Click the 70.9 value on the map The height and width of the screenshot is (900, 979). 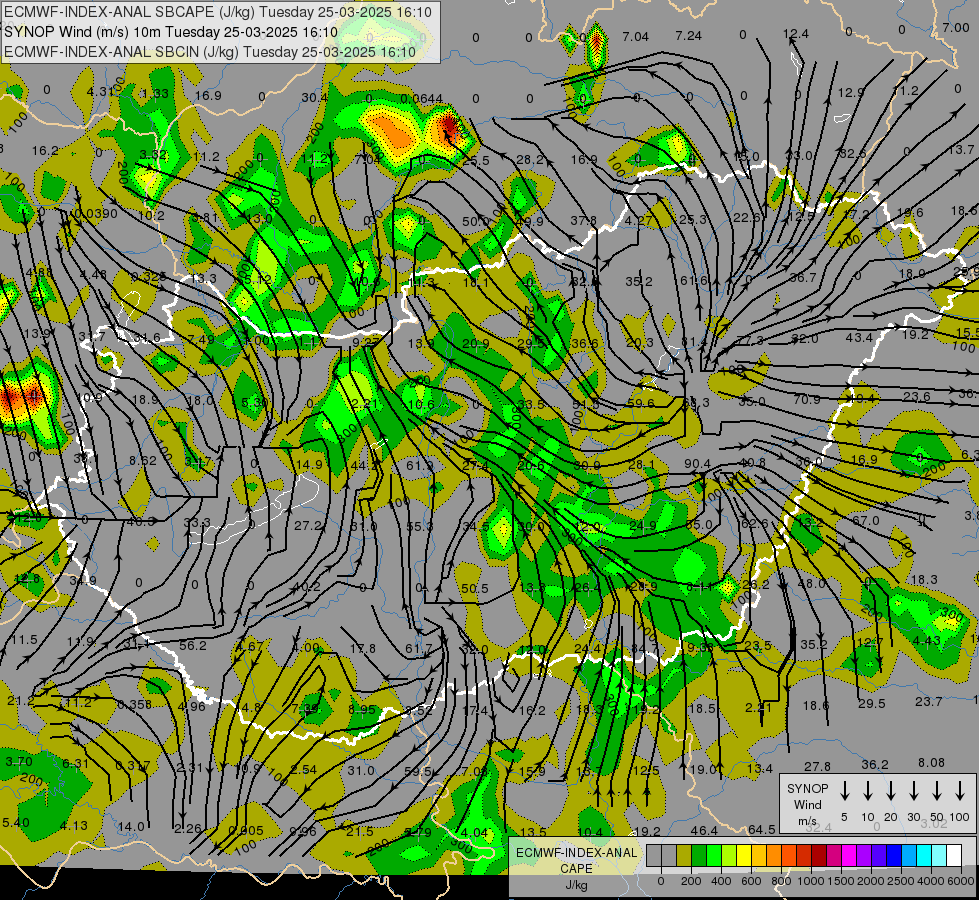[x=807, y=399]
